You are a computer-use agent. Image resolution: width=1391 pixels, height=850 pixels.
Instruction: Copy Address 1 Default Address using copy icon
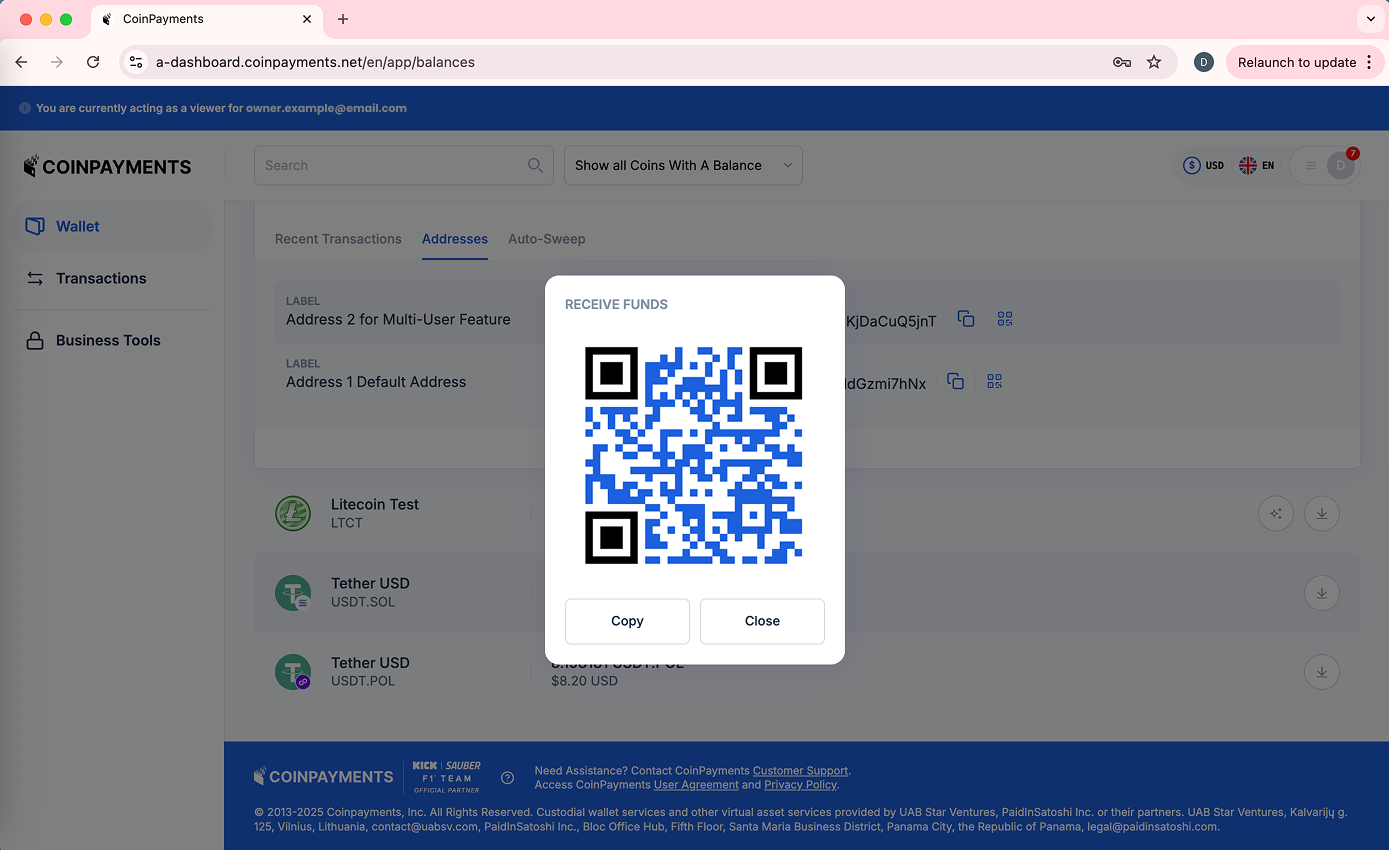[x=956, y=382]
